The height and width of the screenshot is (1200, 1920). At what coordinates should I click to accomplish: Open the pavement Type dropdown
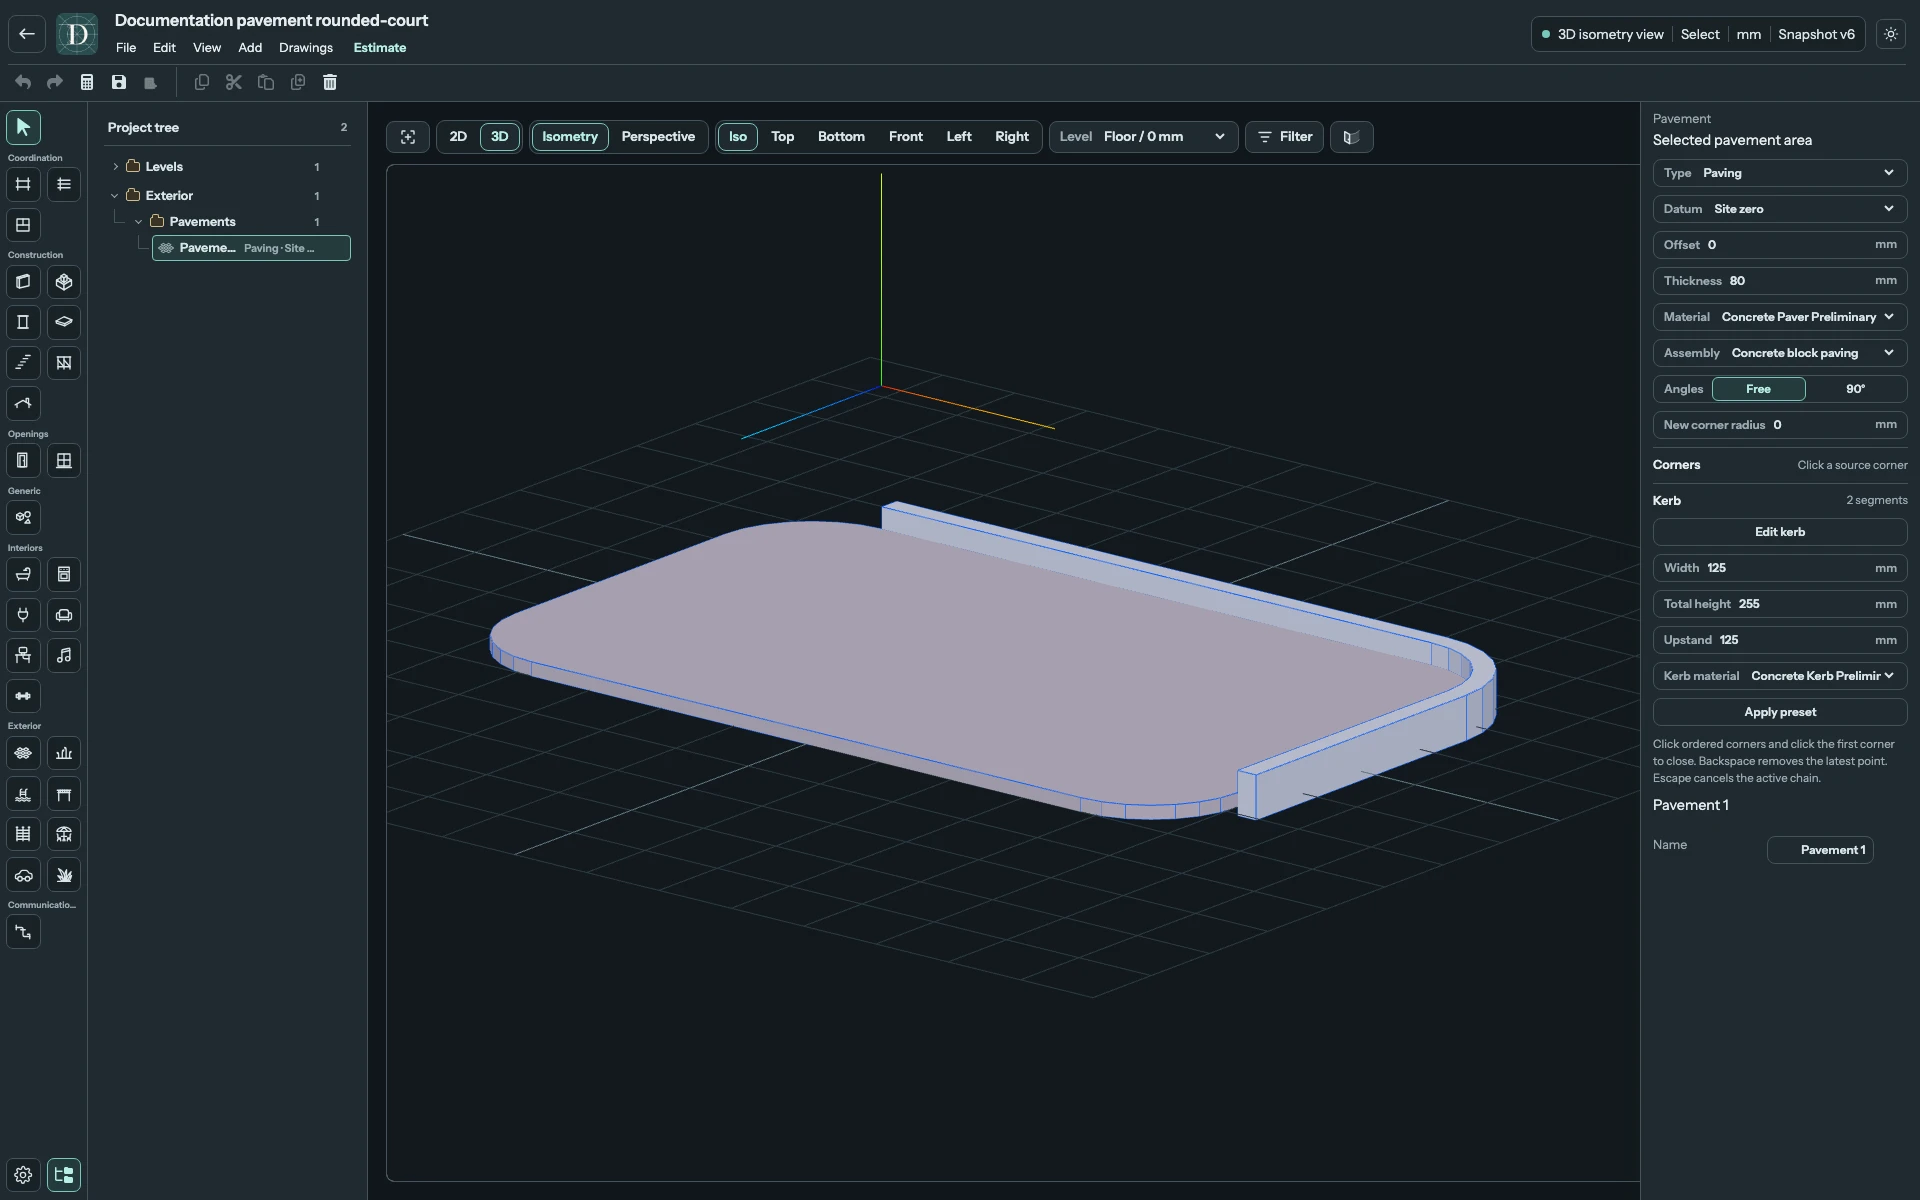[1780, 173]
